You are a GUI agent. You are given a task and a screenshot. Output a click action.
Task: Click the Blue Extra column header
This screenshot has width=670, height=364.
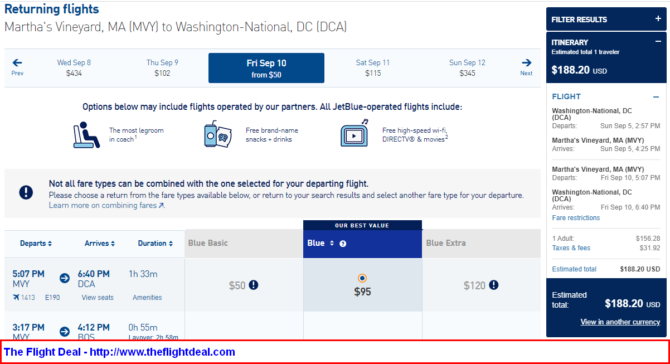click(x=481, y=243)
